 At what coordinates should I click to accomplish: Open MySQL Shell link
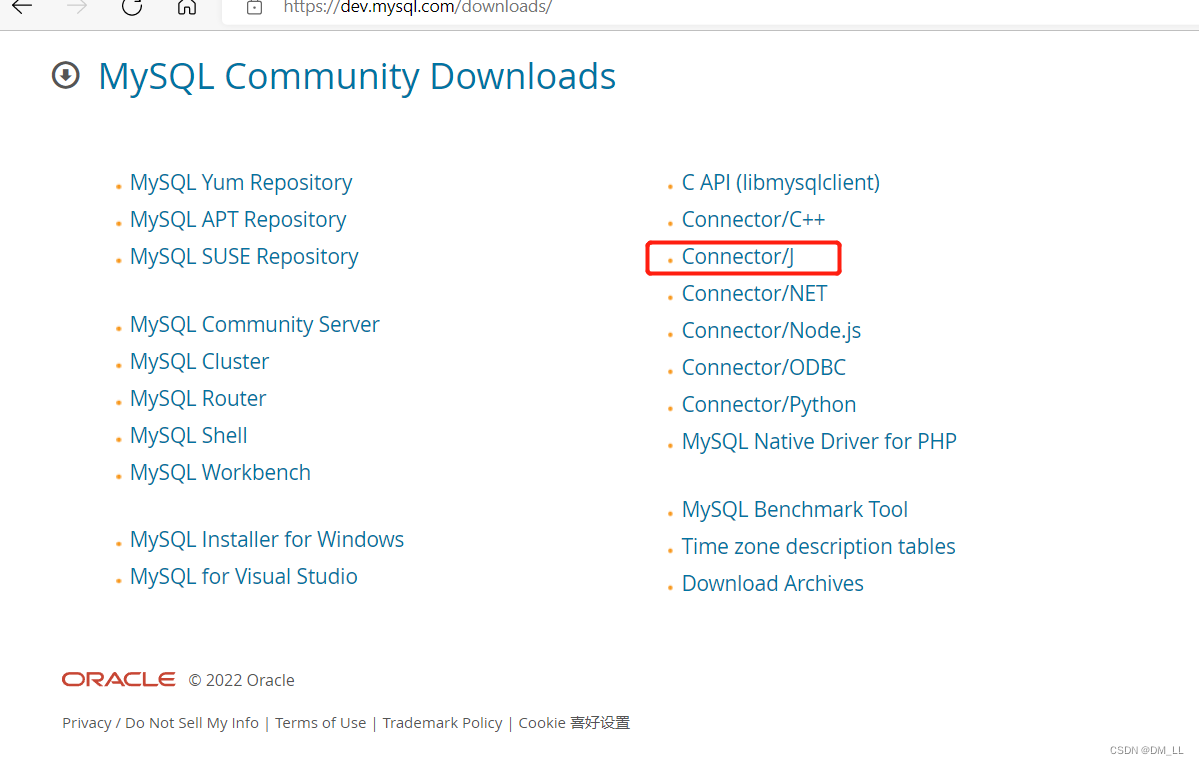189,435
